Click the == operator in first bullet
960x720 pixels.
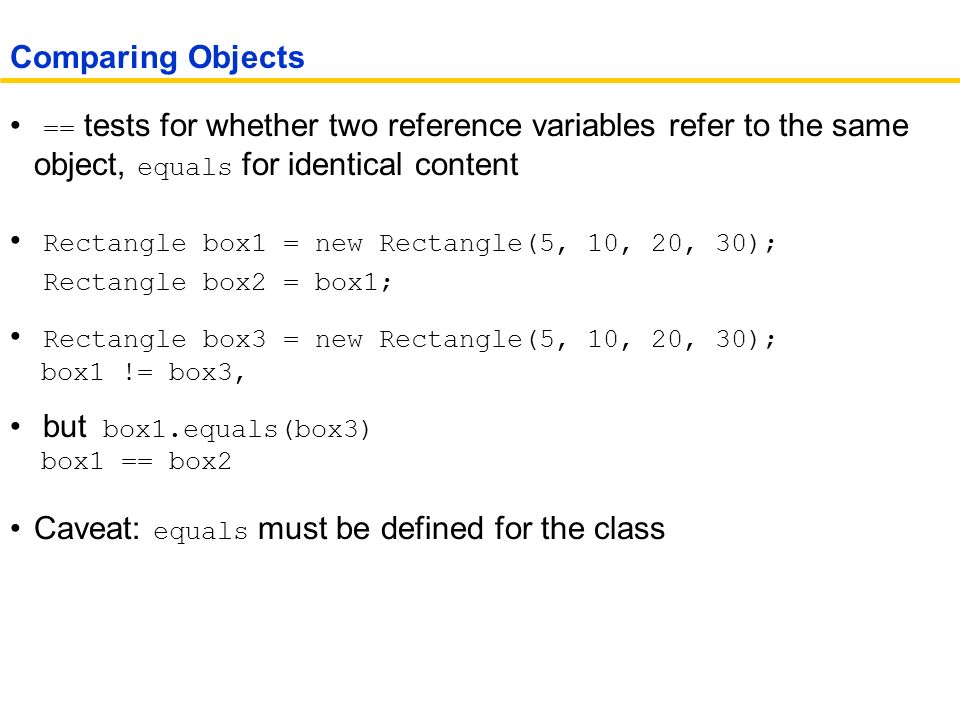[x=59, y=129]
